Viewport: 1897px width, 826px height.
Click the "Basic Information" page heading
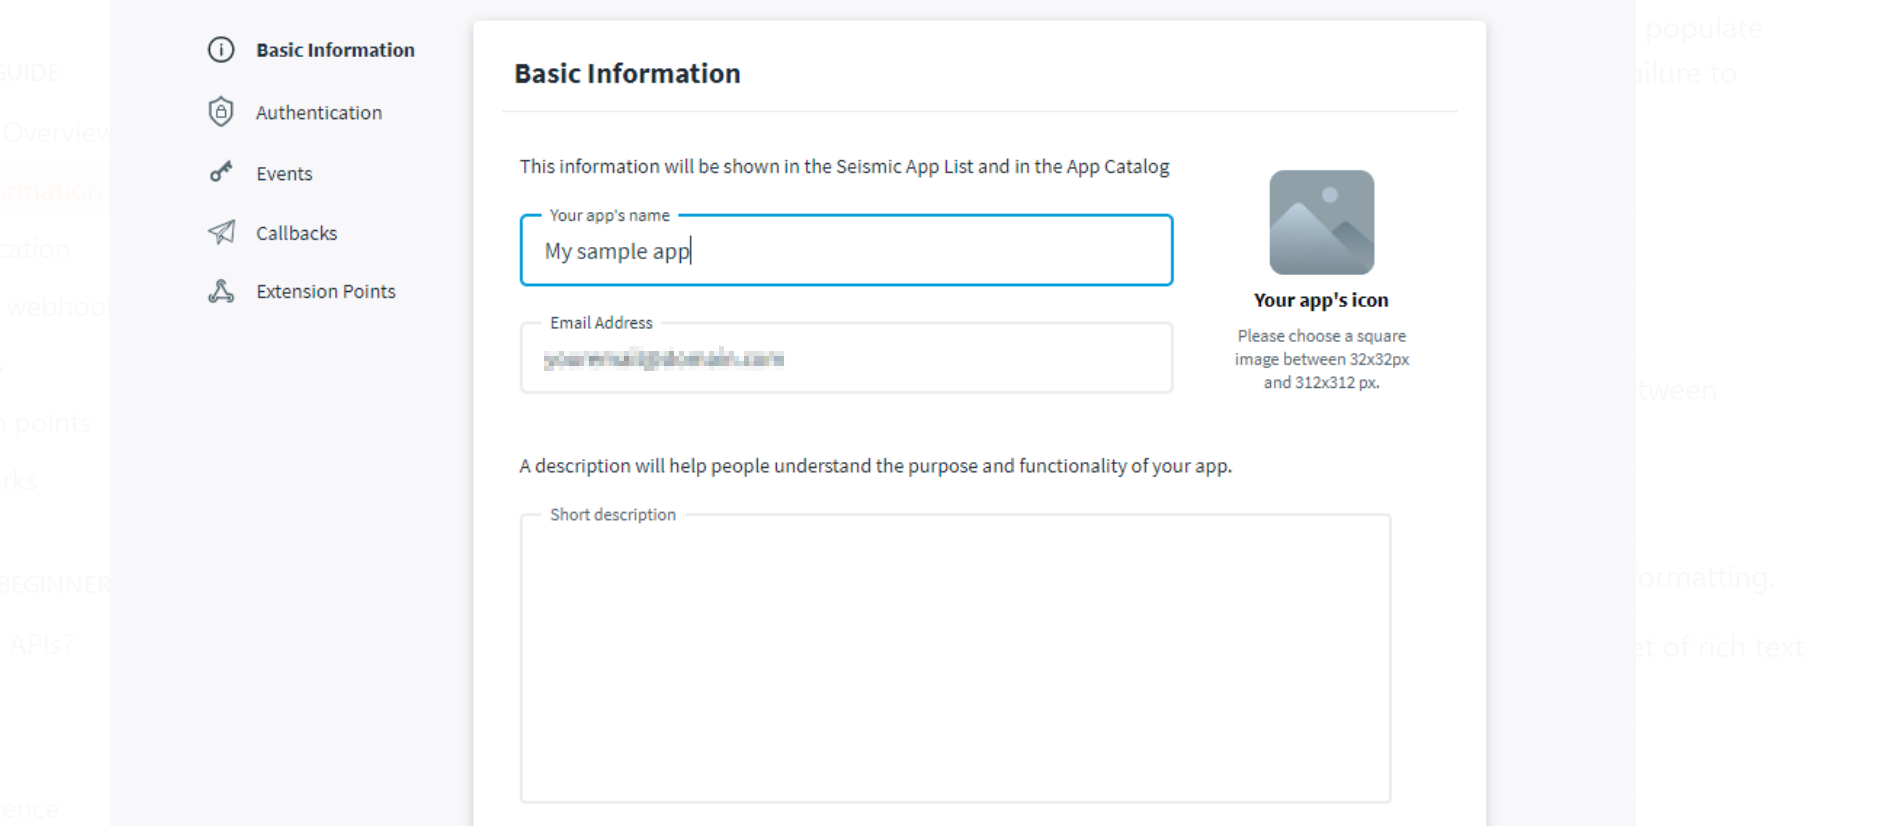pyautogui.click(x=627, y=74)
